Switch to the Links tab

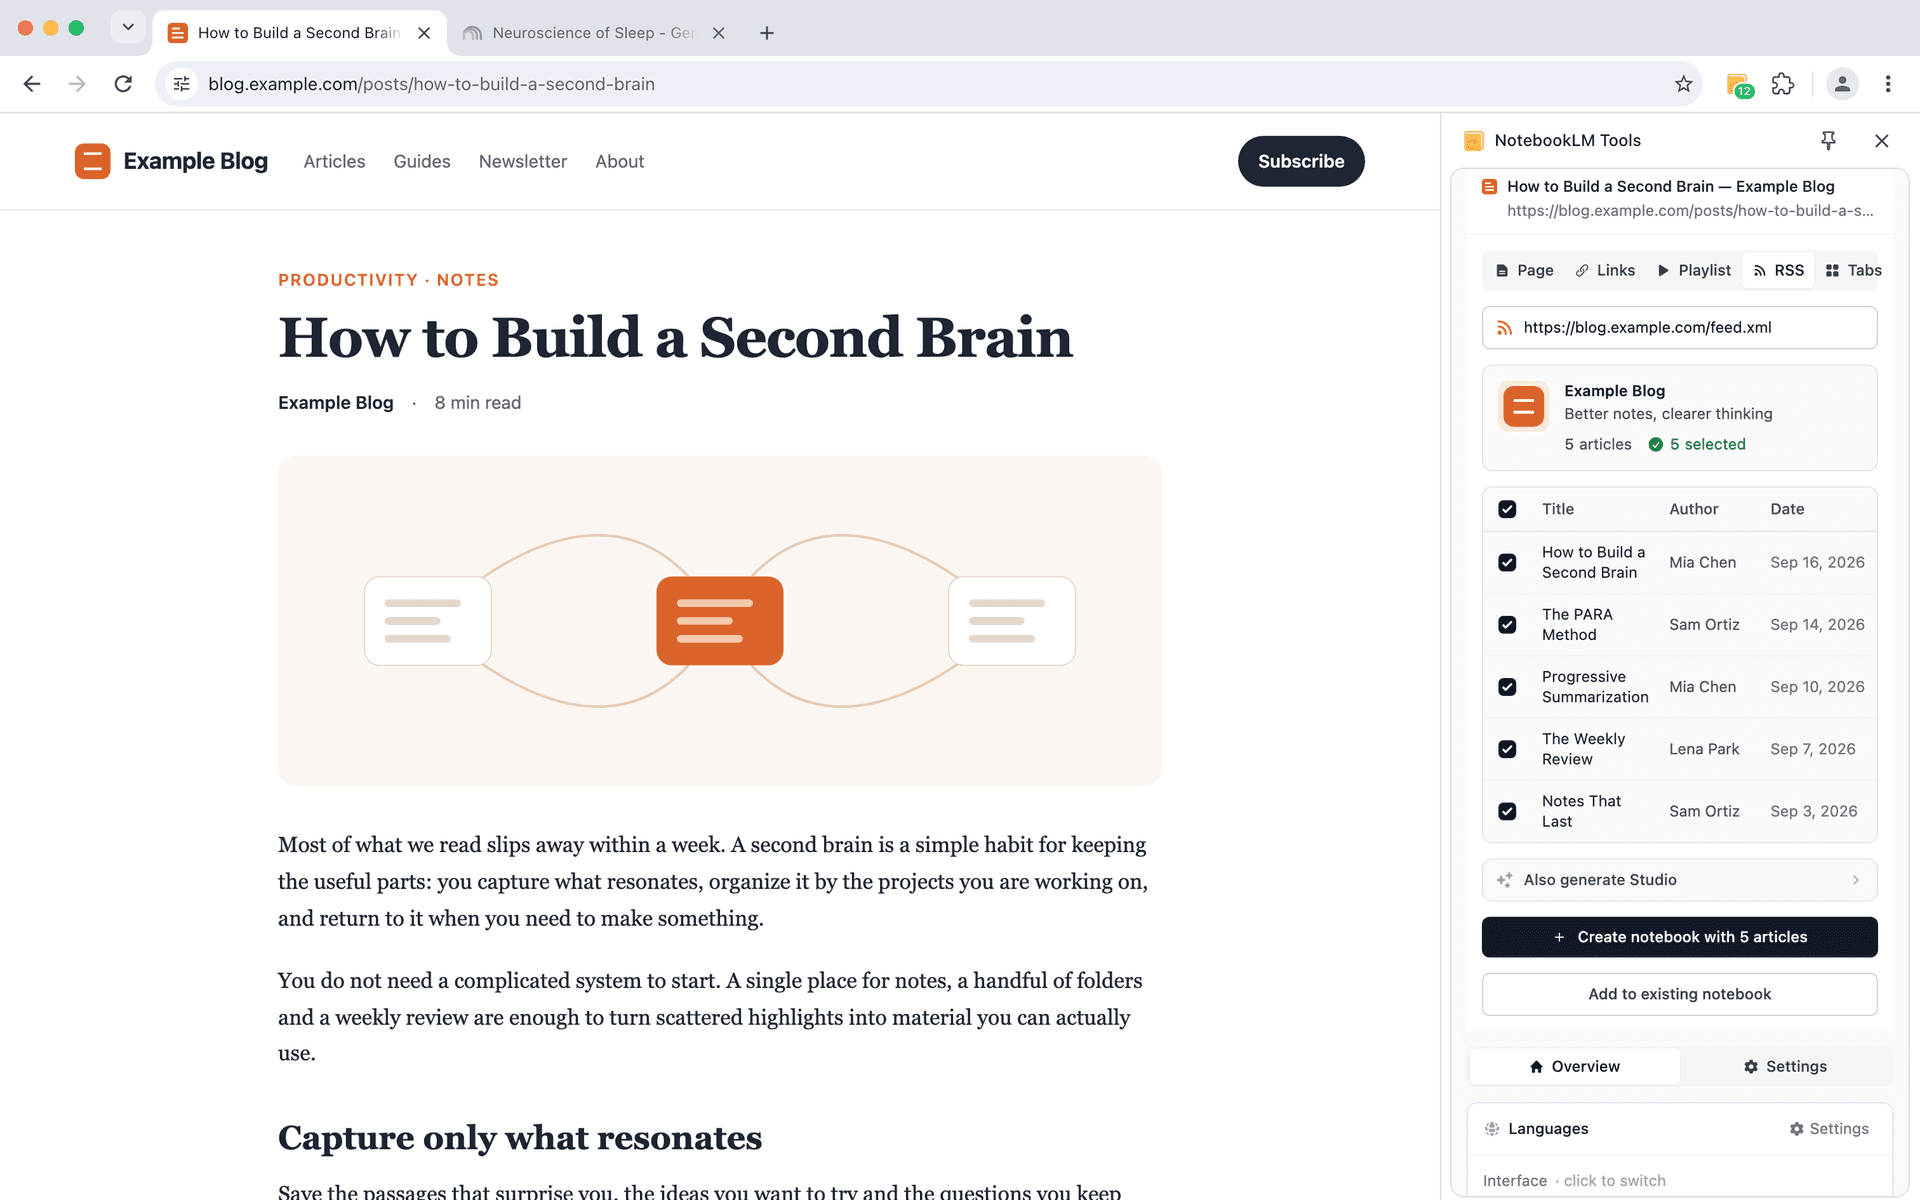tap(1605, 270)
